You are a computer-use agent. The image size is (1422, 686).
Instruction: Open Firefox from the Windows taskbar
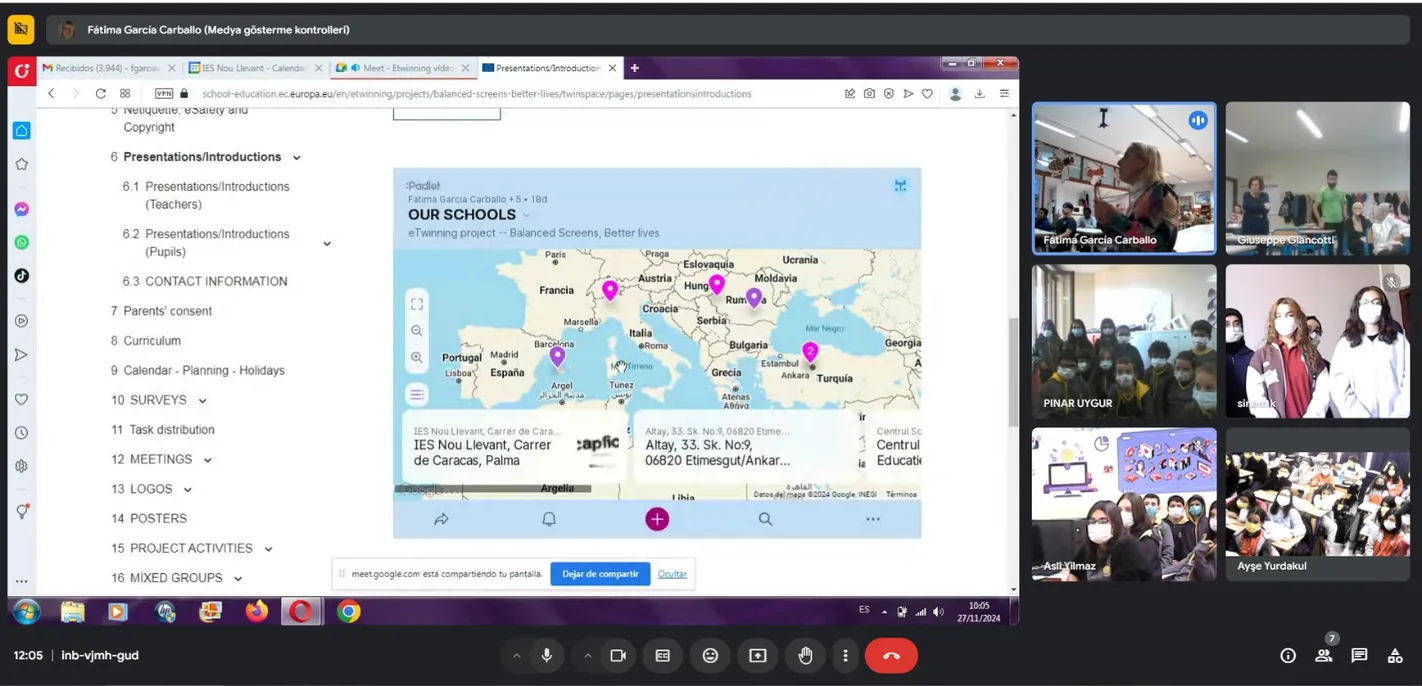[257, 611]
